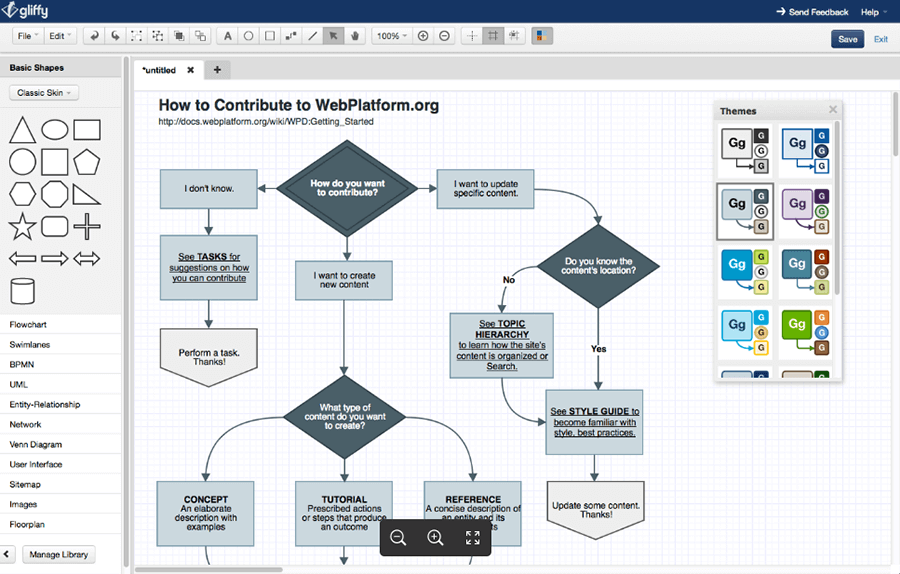
Task: Select the Pointer arrow tool
Action: click(x=333, y=36)
